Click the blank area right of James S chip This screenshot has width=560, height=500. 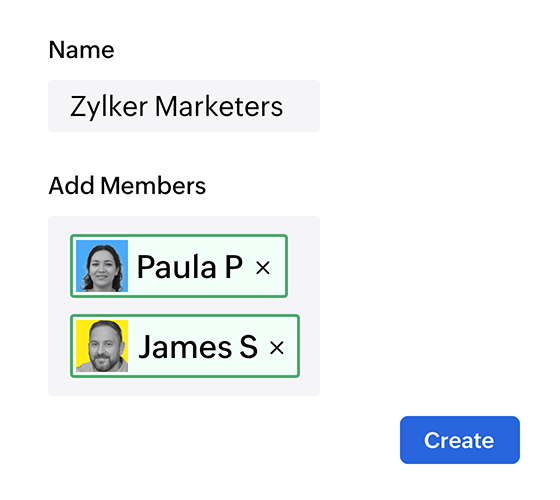tap(310, 346)
